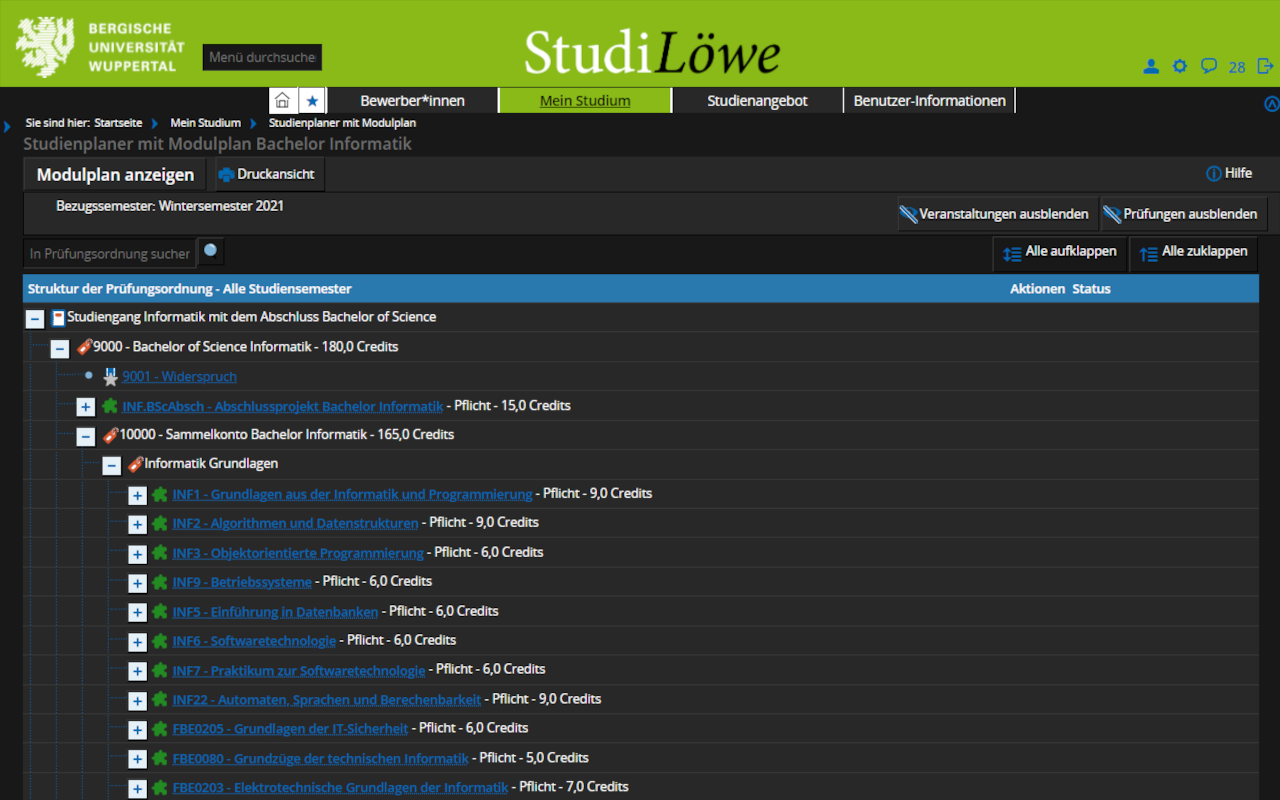Expand FBE0203 Elektrotechnische Grundlagen node

click(137, 790)
